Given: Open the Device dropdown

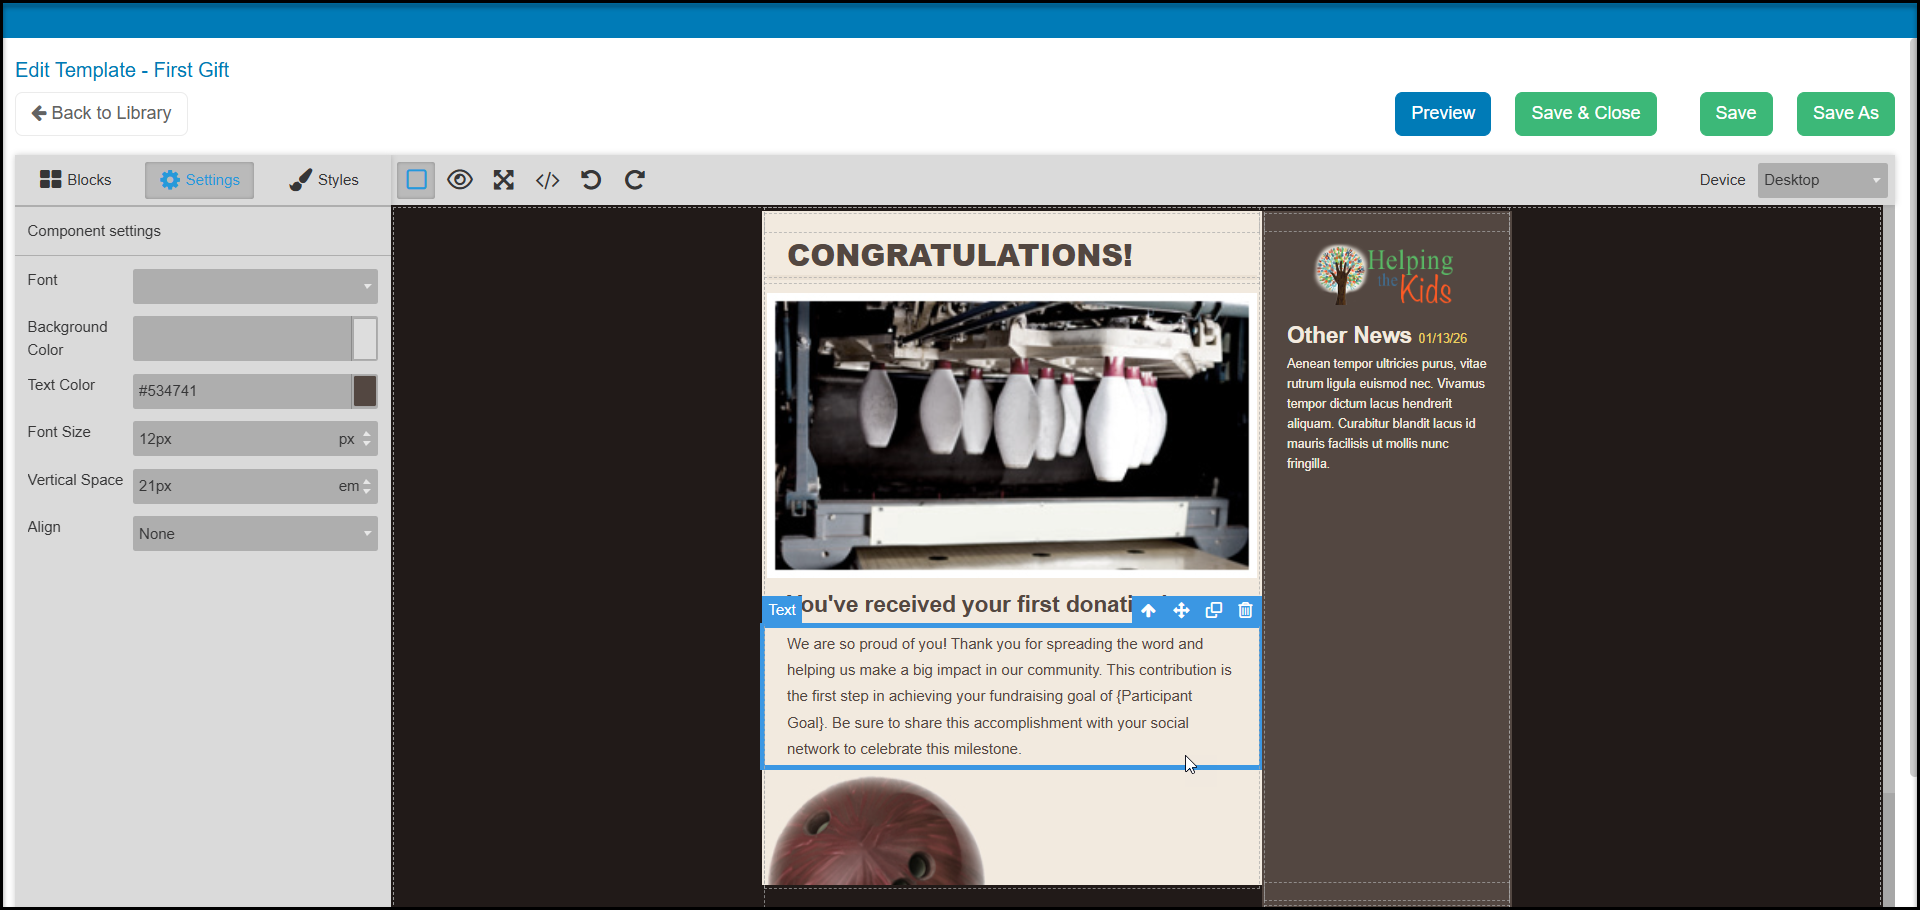Looking at the screenshot, I should (x=1822, y=180).
